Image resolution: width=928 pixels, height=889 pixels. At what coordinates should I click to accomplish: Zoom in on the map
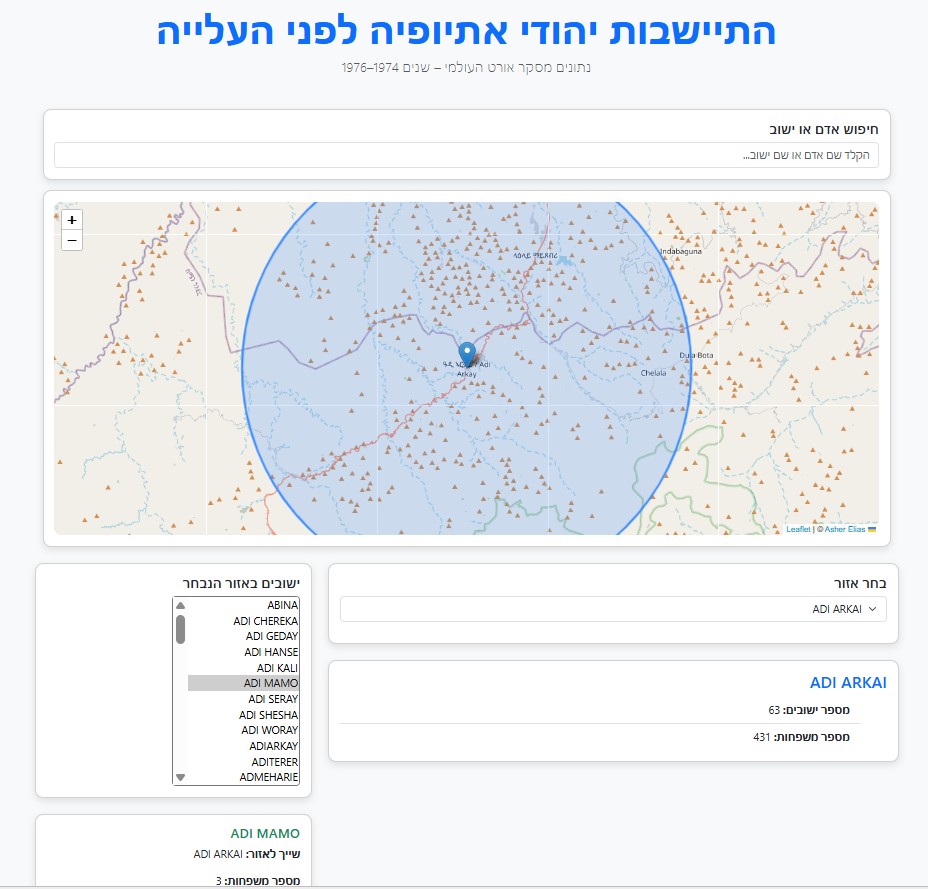[72, 220]
